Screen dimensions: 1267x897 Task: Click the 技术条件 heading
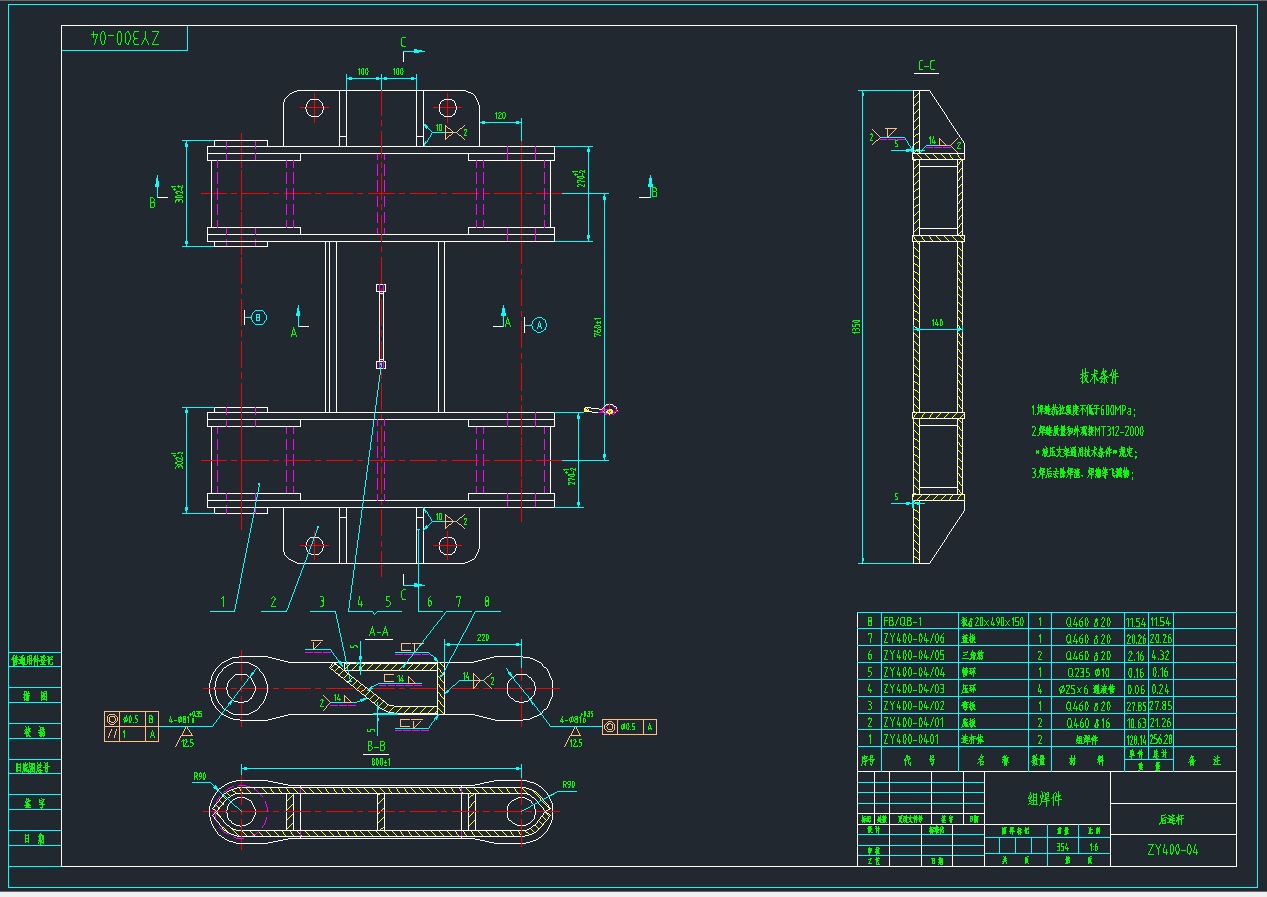click(x=1099, y=377)
